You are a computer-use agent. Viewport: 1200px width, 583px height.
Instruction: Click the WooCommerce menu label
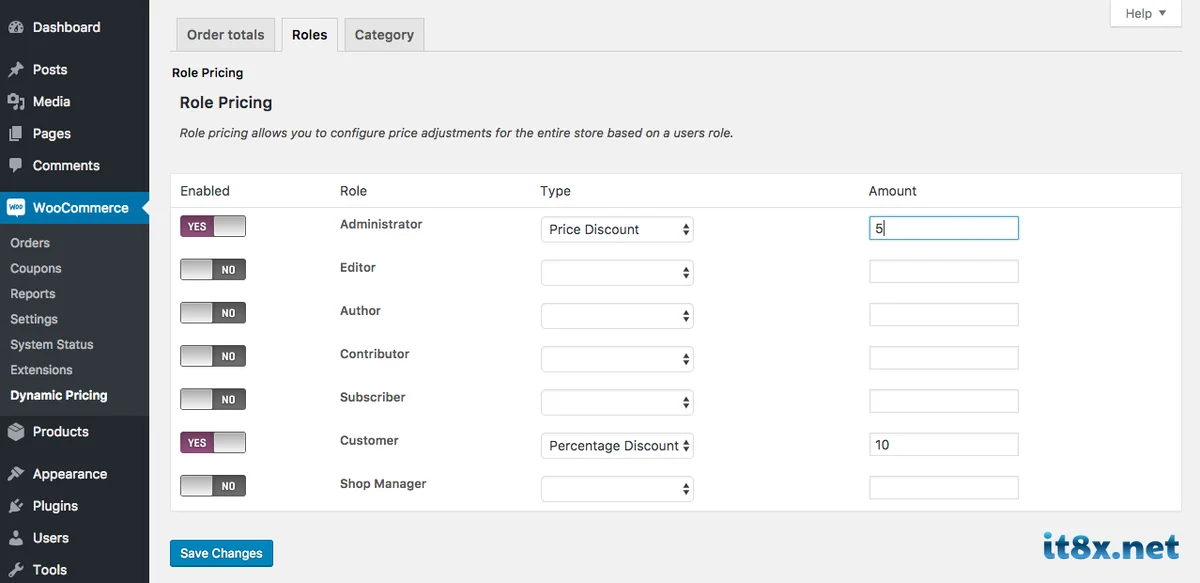click(x=81, y=208)
